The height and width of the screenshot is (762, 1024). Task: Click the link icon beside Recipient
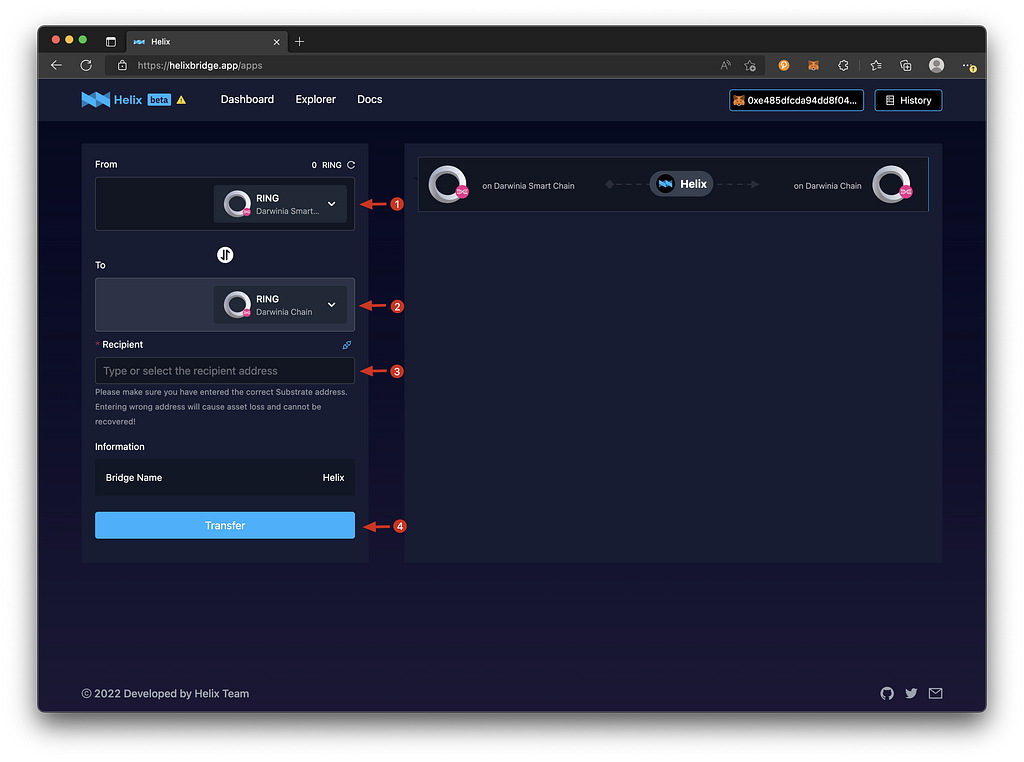pyautogui.click(x=347, y=345)
